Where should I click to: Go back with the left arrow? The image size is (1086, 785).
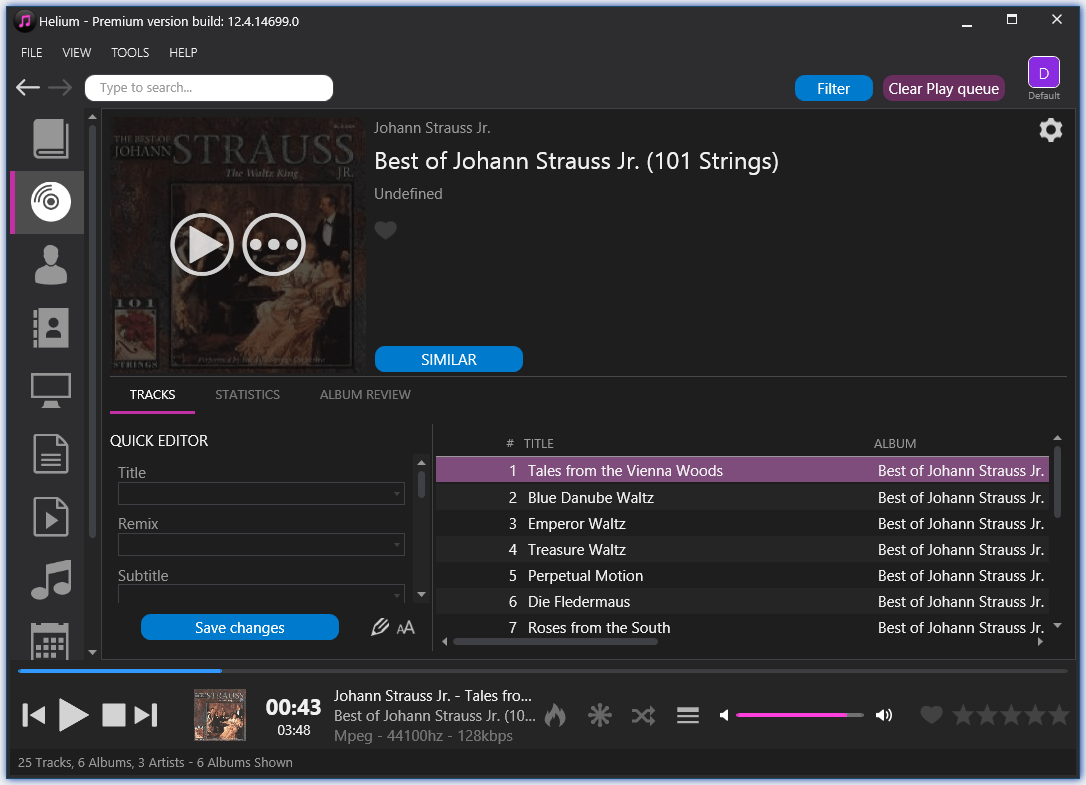28,87
